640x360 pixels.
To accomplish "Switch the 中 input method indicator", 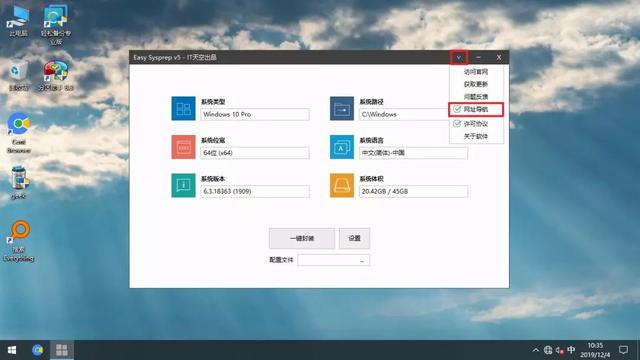I will click(571, 350).
